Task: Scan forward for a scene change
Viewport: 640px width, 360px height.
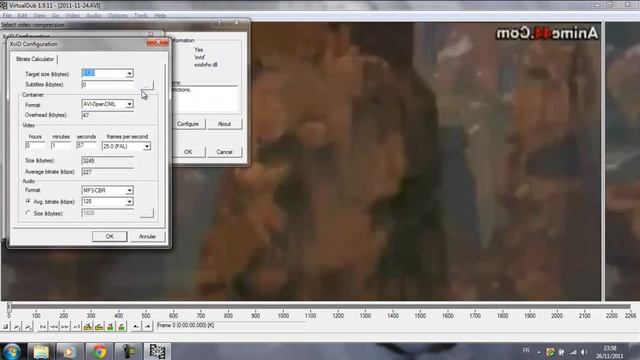Action: 121,326
